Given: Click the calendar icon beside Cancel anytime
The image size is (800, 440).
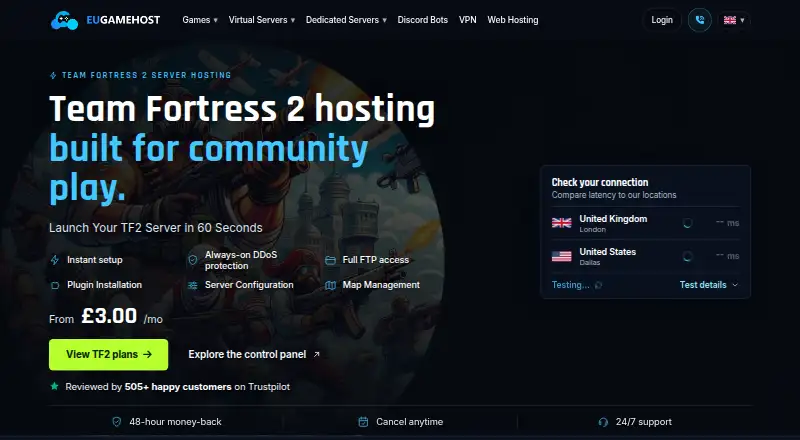Looking at the screenshot, I should (x=363, y=422).
